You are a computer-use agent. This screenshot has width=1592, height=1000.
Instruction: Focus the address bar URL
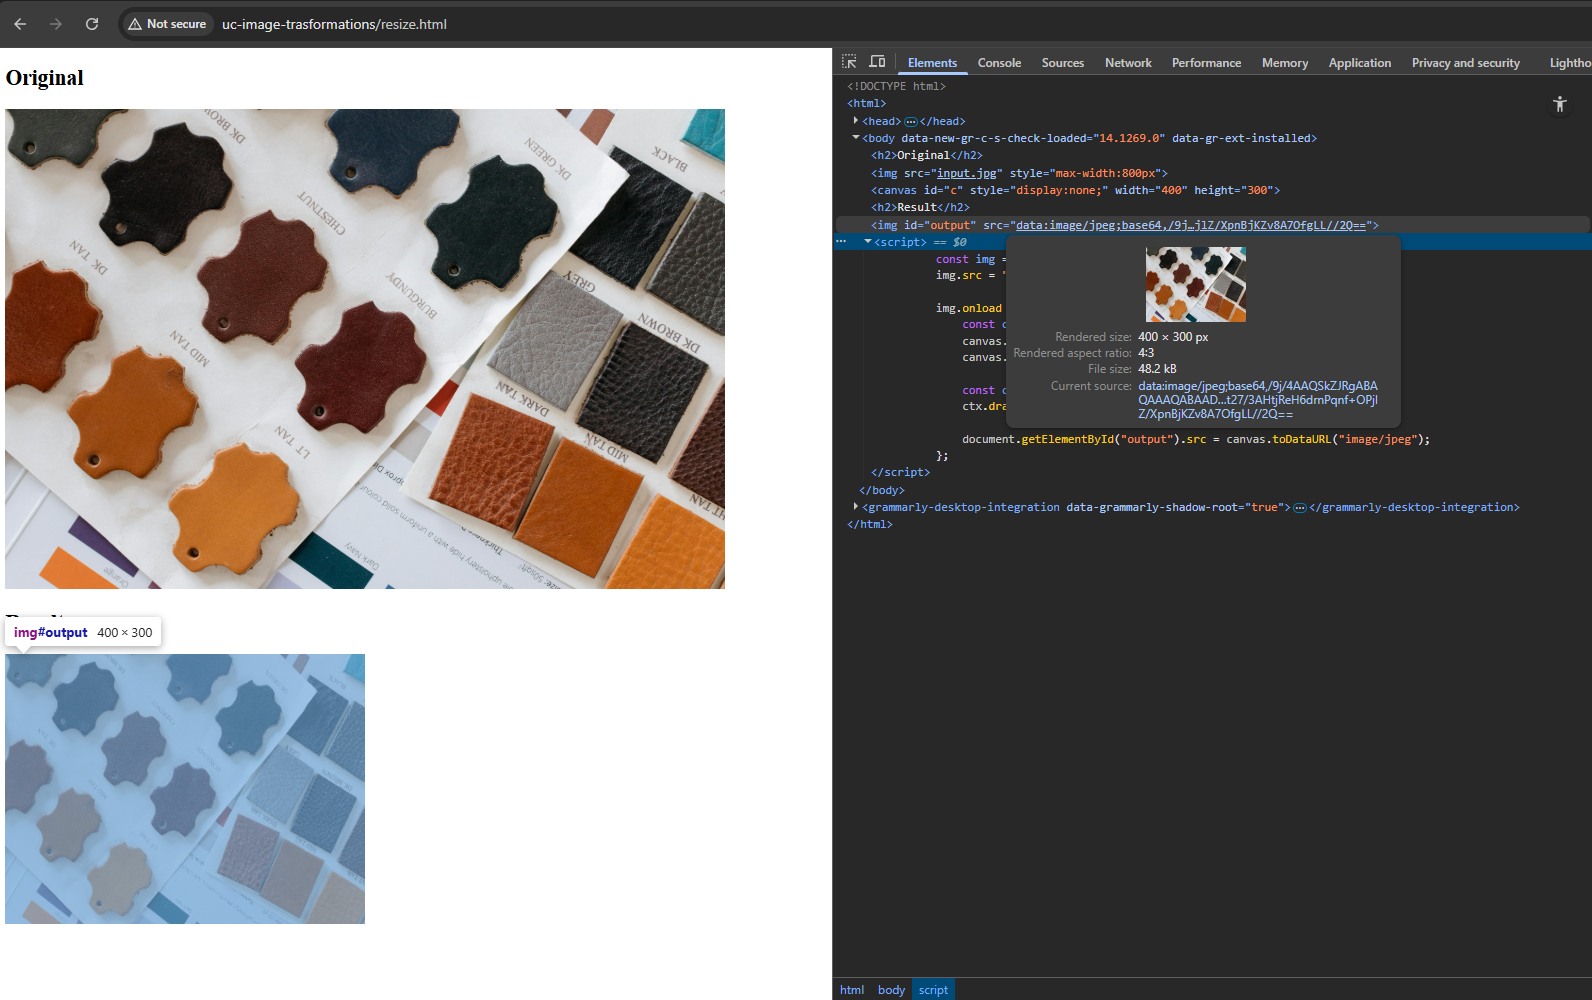click(x=334, y=24)
